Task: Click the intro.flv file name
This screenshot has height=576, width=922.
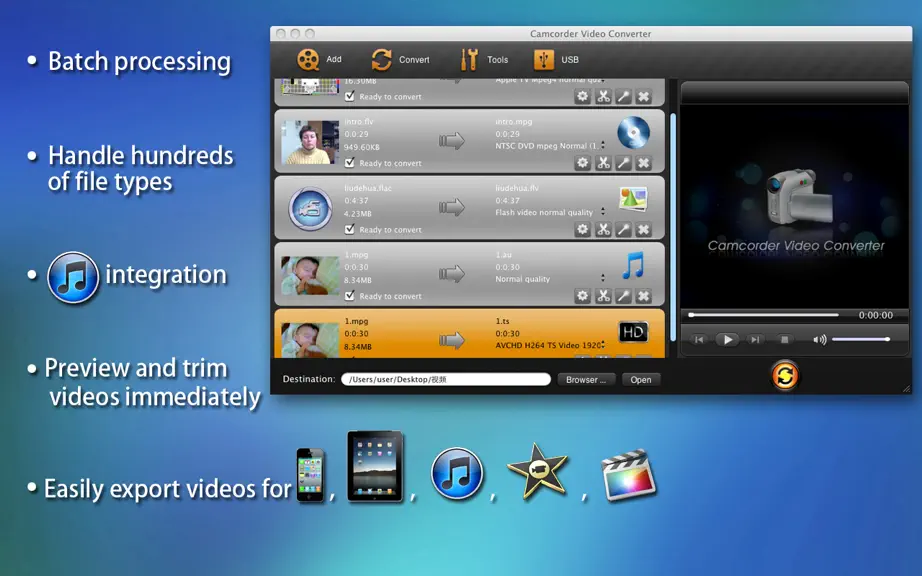Action: 359,122
